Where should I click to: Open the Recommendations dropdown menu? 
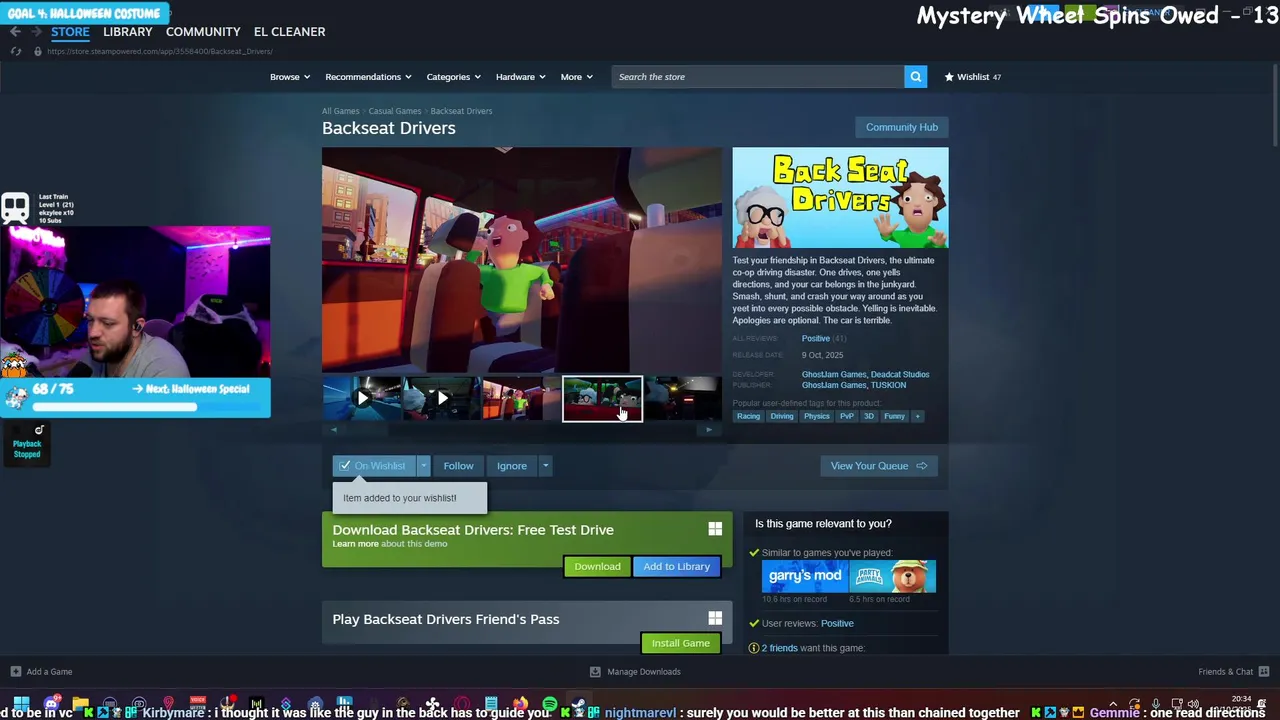point(368,77)
